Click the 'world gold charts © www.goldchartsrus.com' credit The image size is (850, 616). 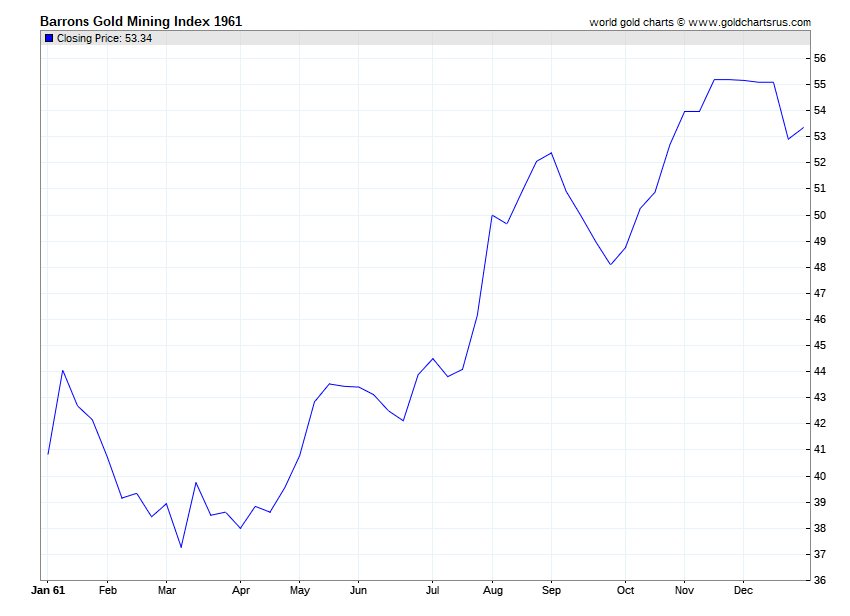coord(700,22)
